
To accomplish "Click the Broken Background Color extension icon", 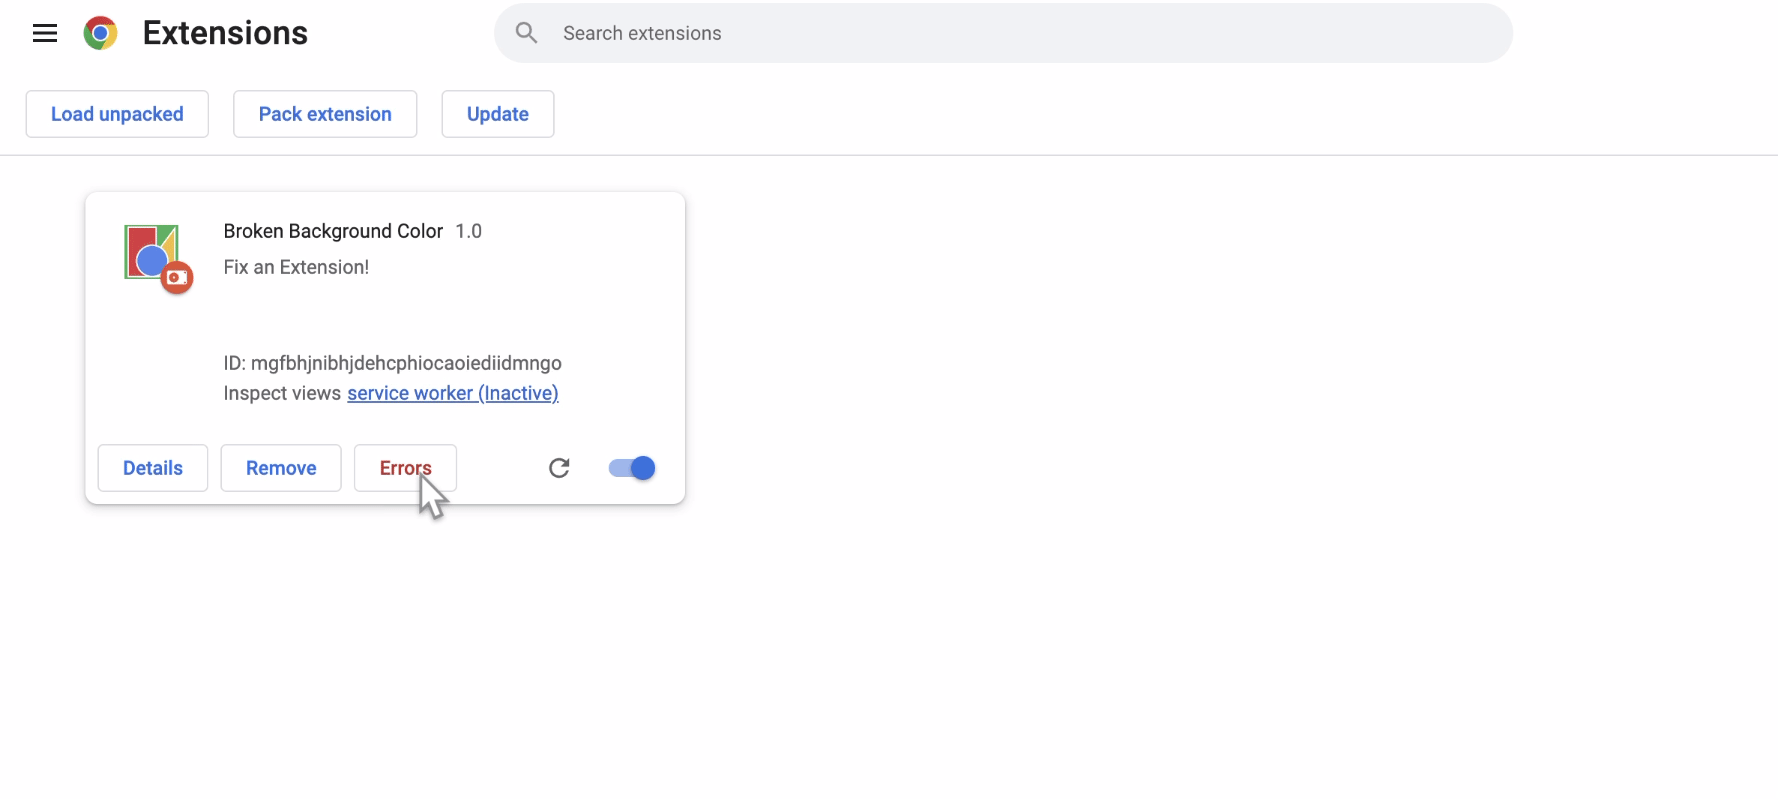I will (x=150, y=251).
